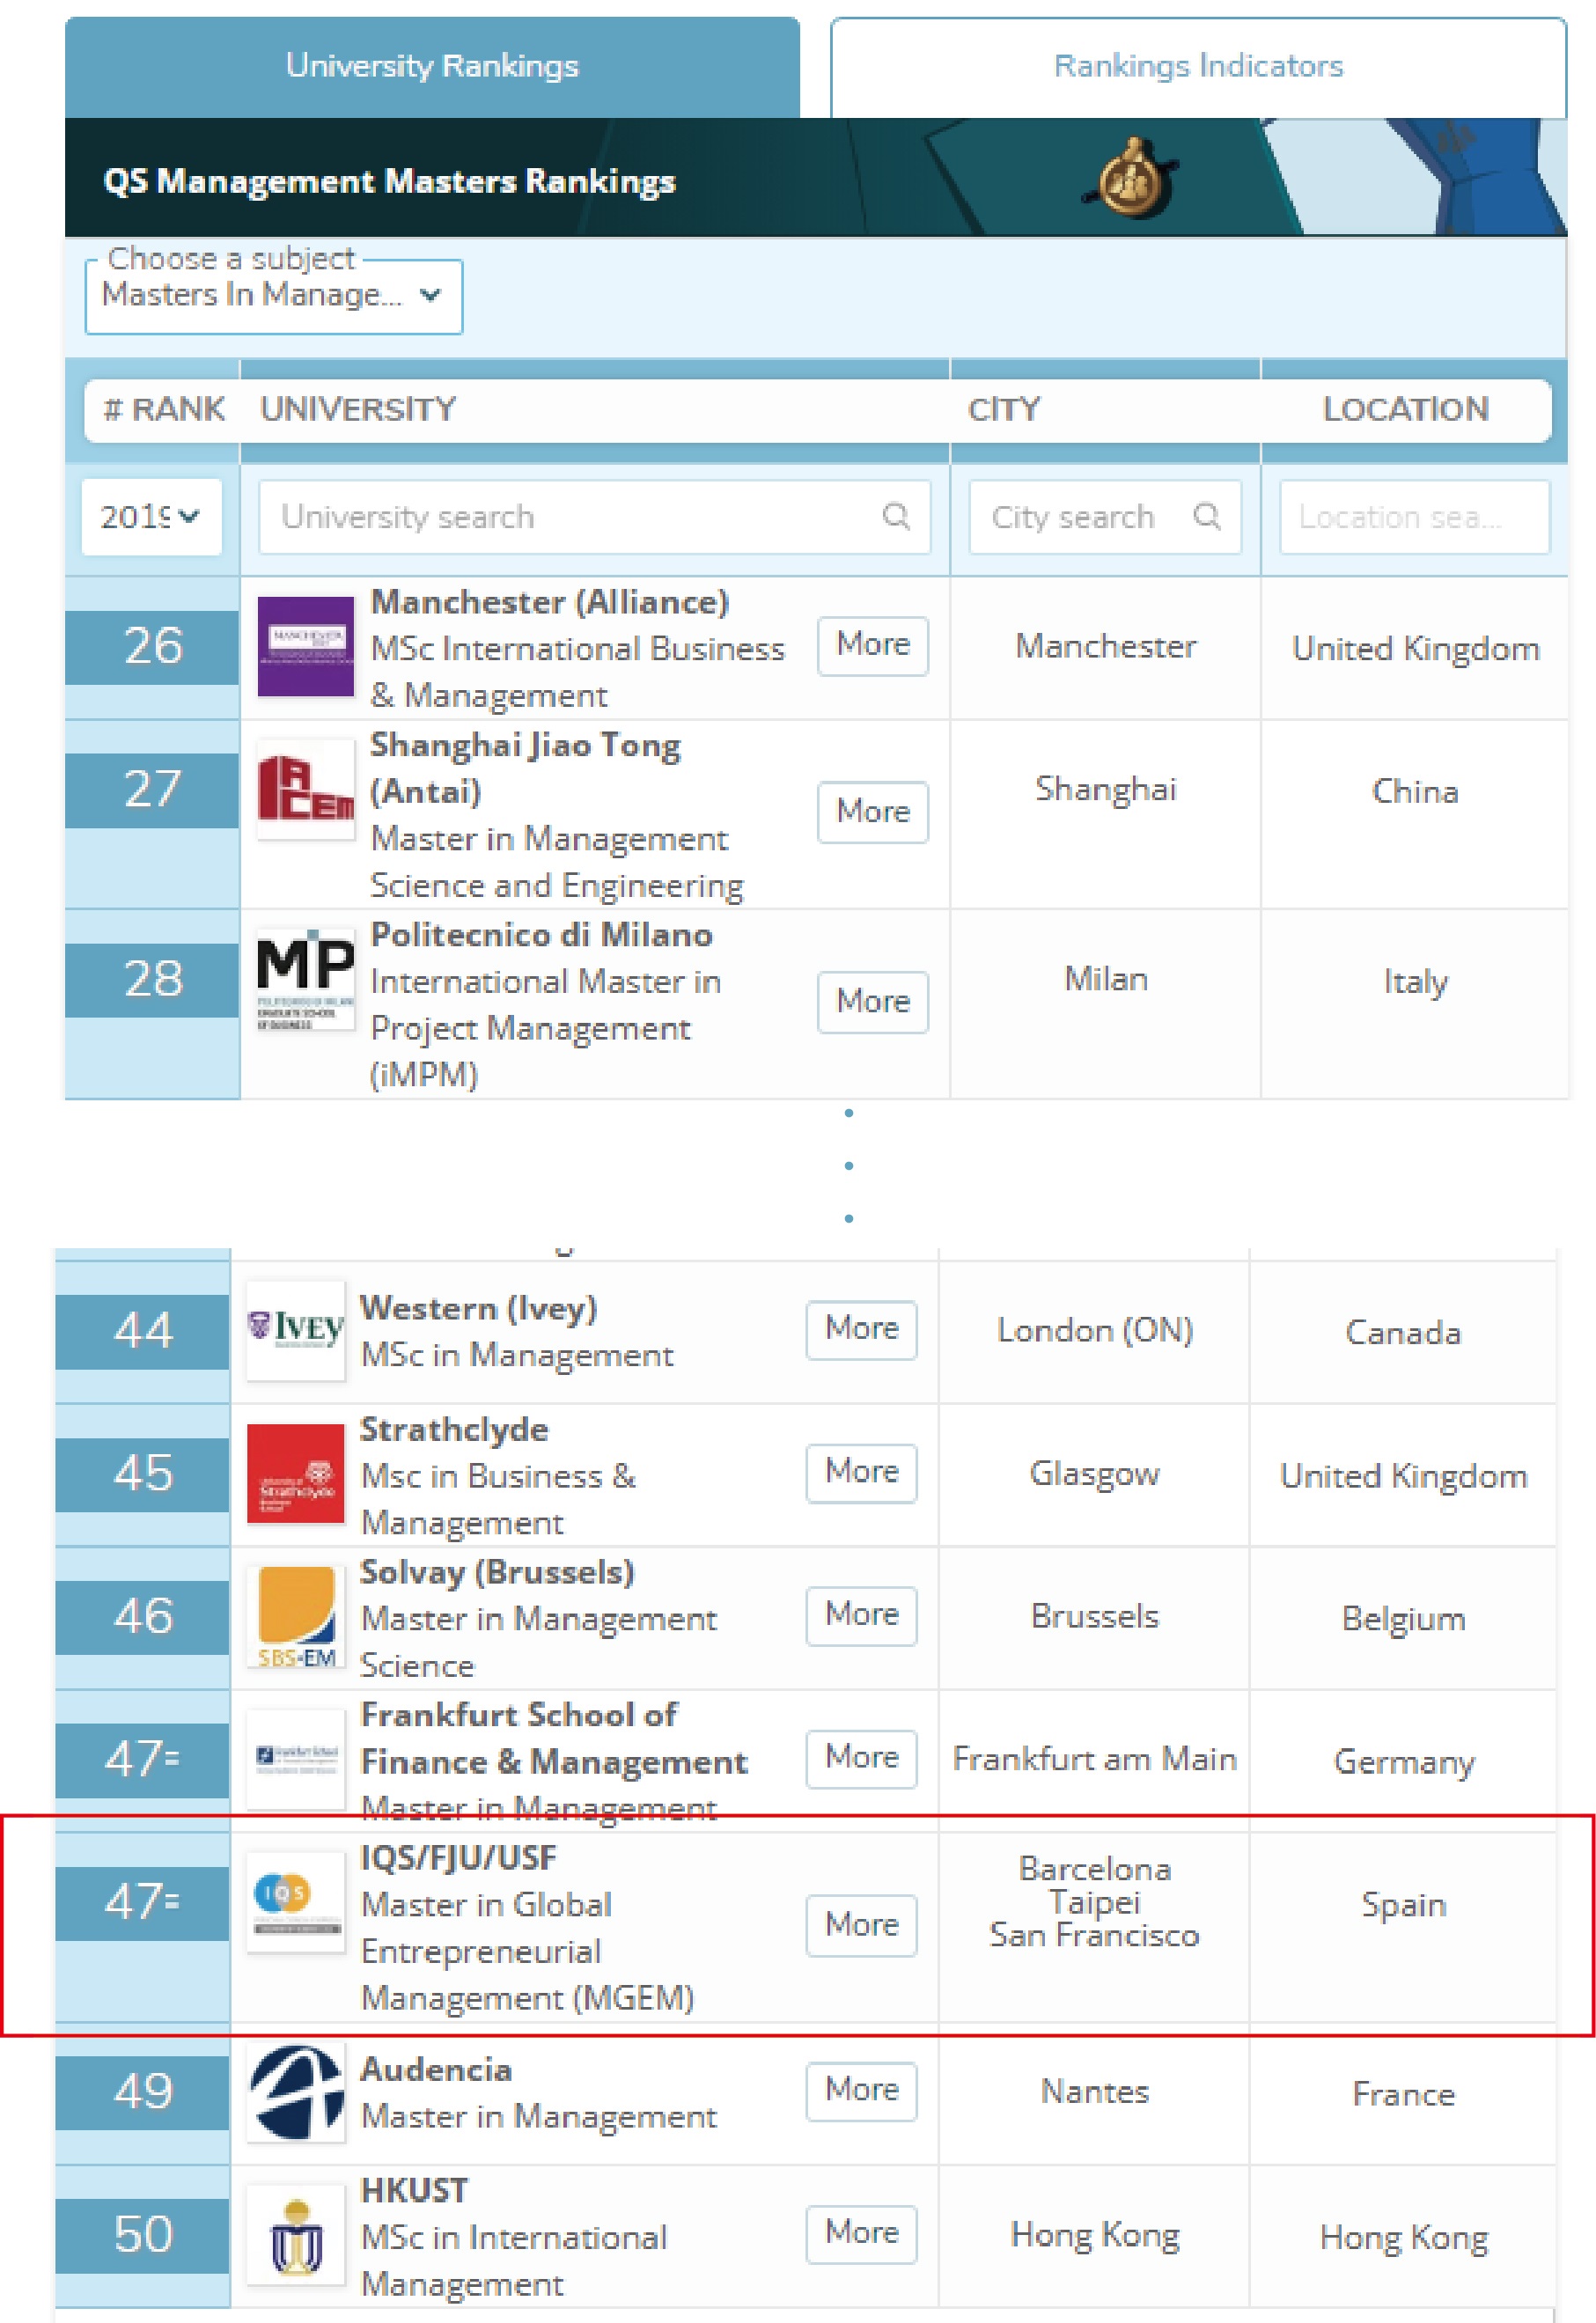Click the rank 44 cell
This screenshot has height=2323, width=1596.
tap(142, 1332)
